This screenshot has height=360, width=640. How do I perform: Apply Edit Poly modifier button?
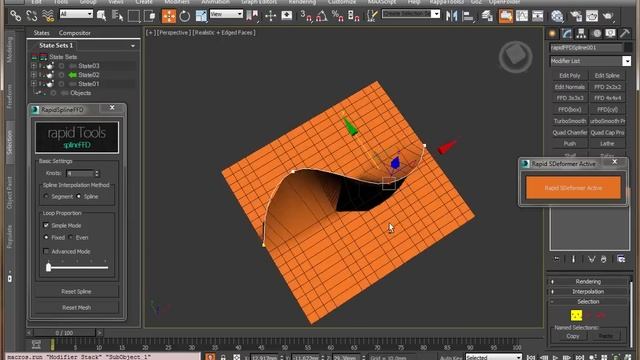pos(569,76)
